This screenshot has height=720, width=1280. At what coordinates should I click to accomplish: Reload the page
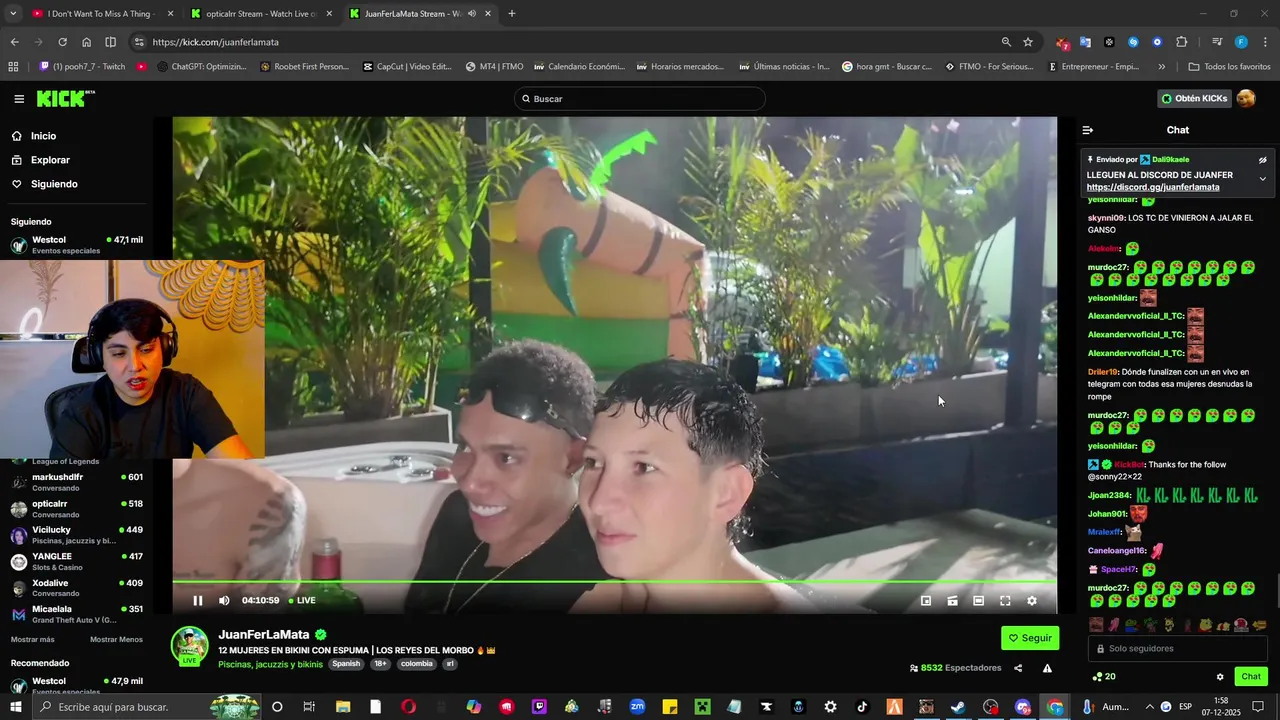click(x=62, y=42)
